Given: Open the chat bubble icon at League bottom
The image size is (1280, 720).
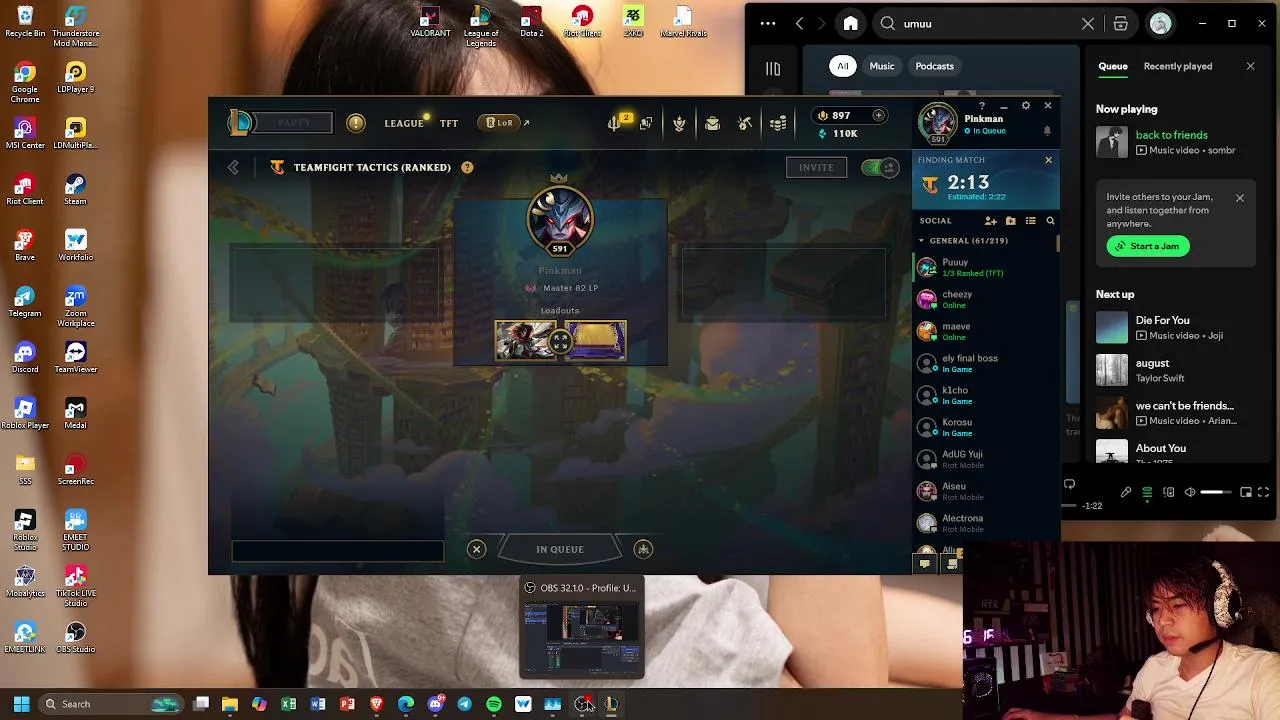Looking at the screenshot, I should coord(924,564).
